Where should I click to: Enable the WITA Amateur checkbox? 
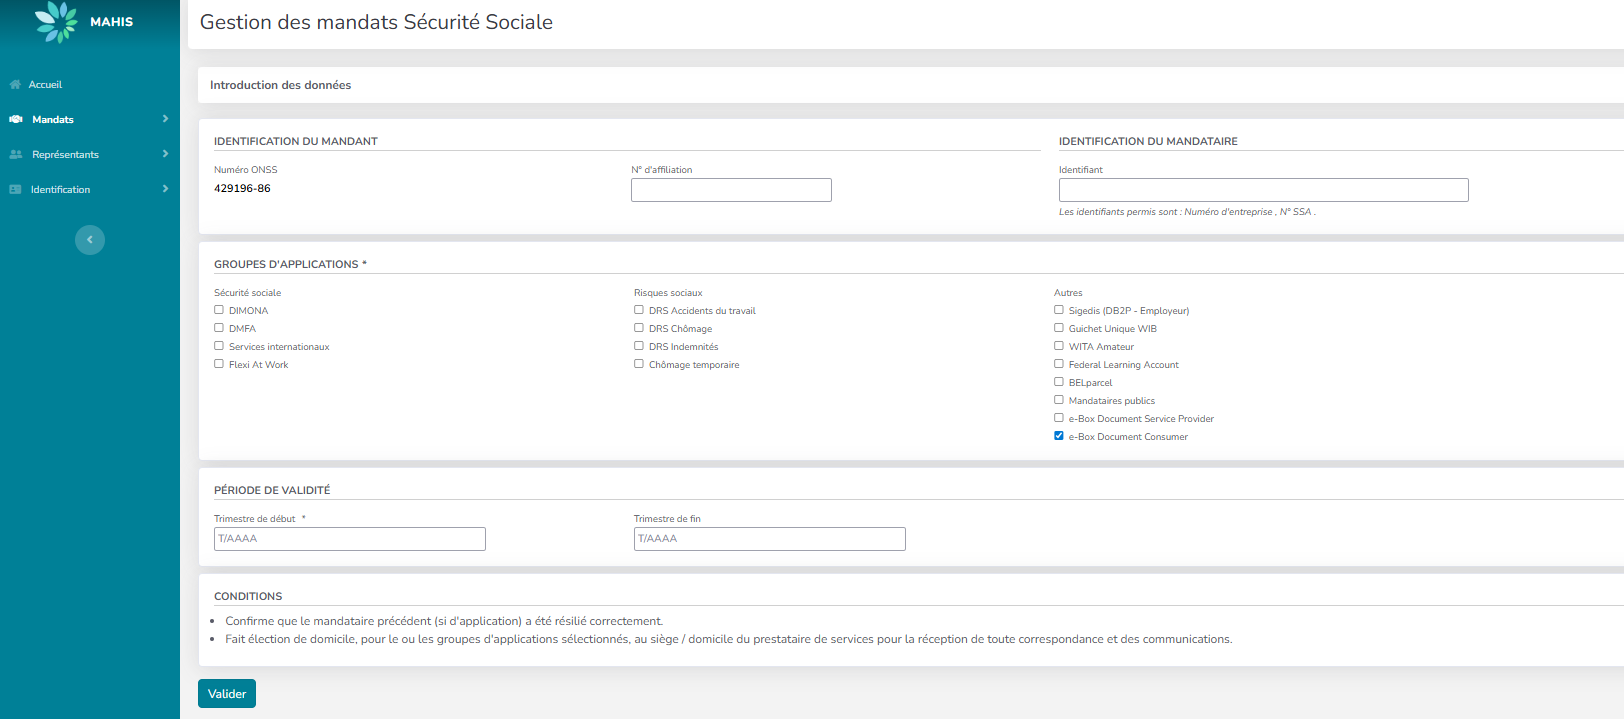pyautogui.click(x=1059, y=346)
